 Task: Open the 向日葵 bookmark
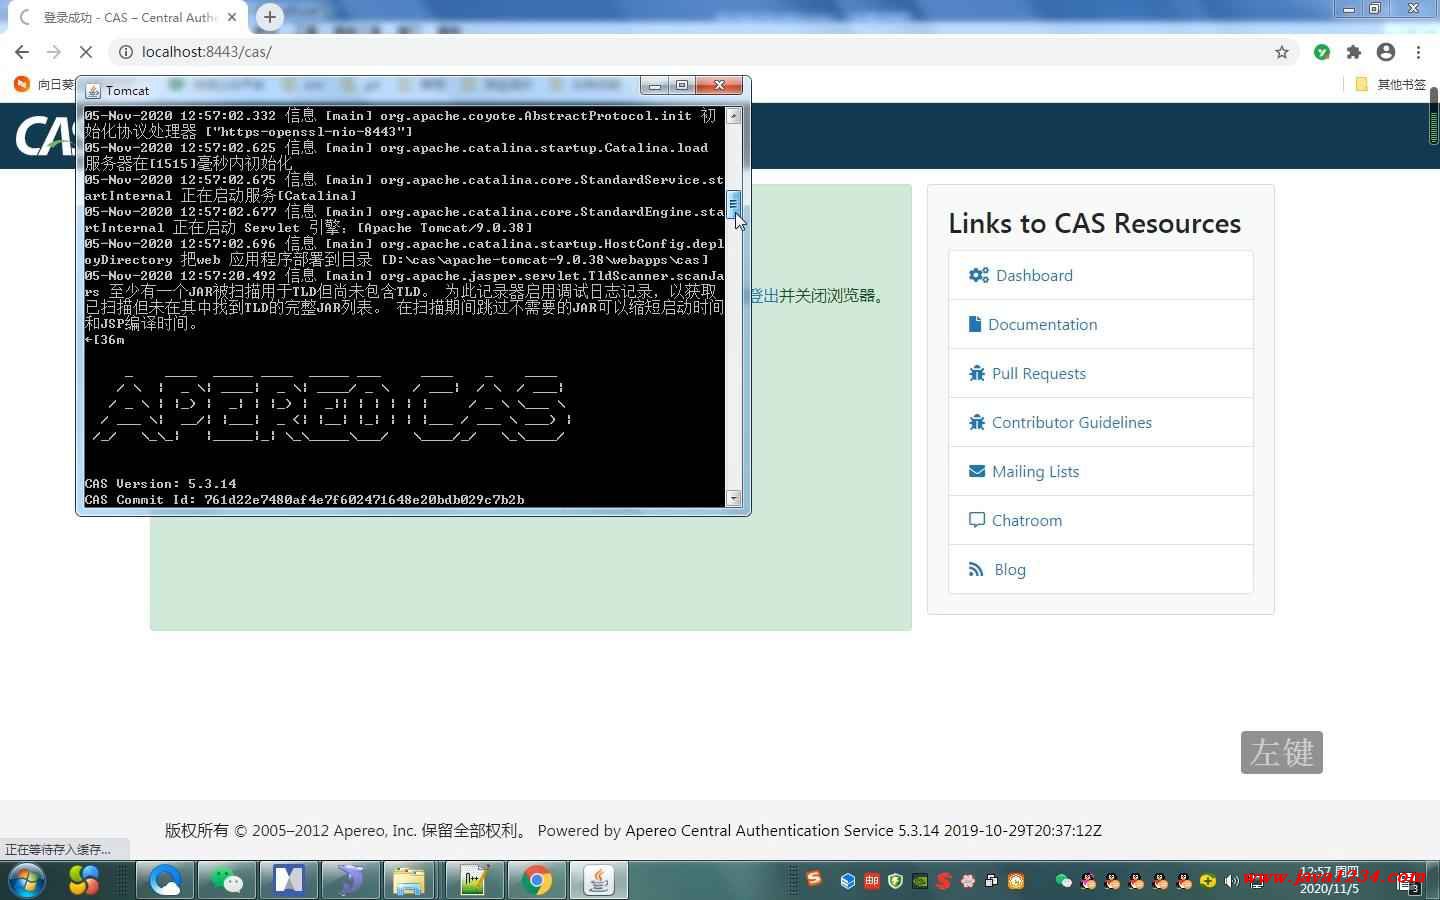click(44, 84)
